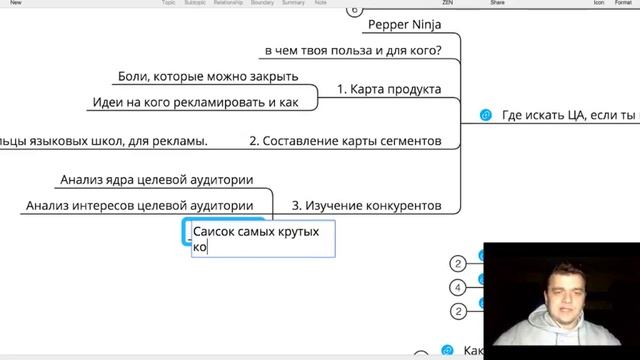Click the blue icon next to 'Как'
The height and width of the screenshot is (360, 640).
[x=447, y=350]
